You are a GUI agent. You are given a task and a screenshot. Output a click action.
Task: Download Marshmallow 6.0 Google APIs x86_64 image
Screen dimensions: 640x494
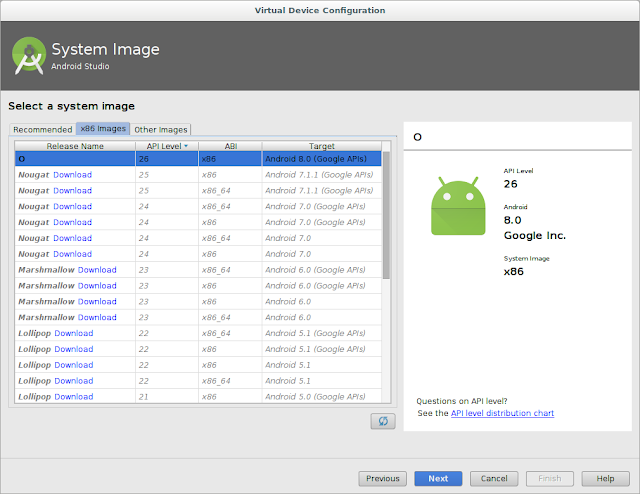click(x=97, y=270)
